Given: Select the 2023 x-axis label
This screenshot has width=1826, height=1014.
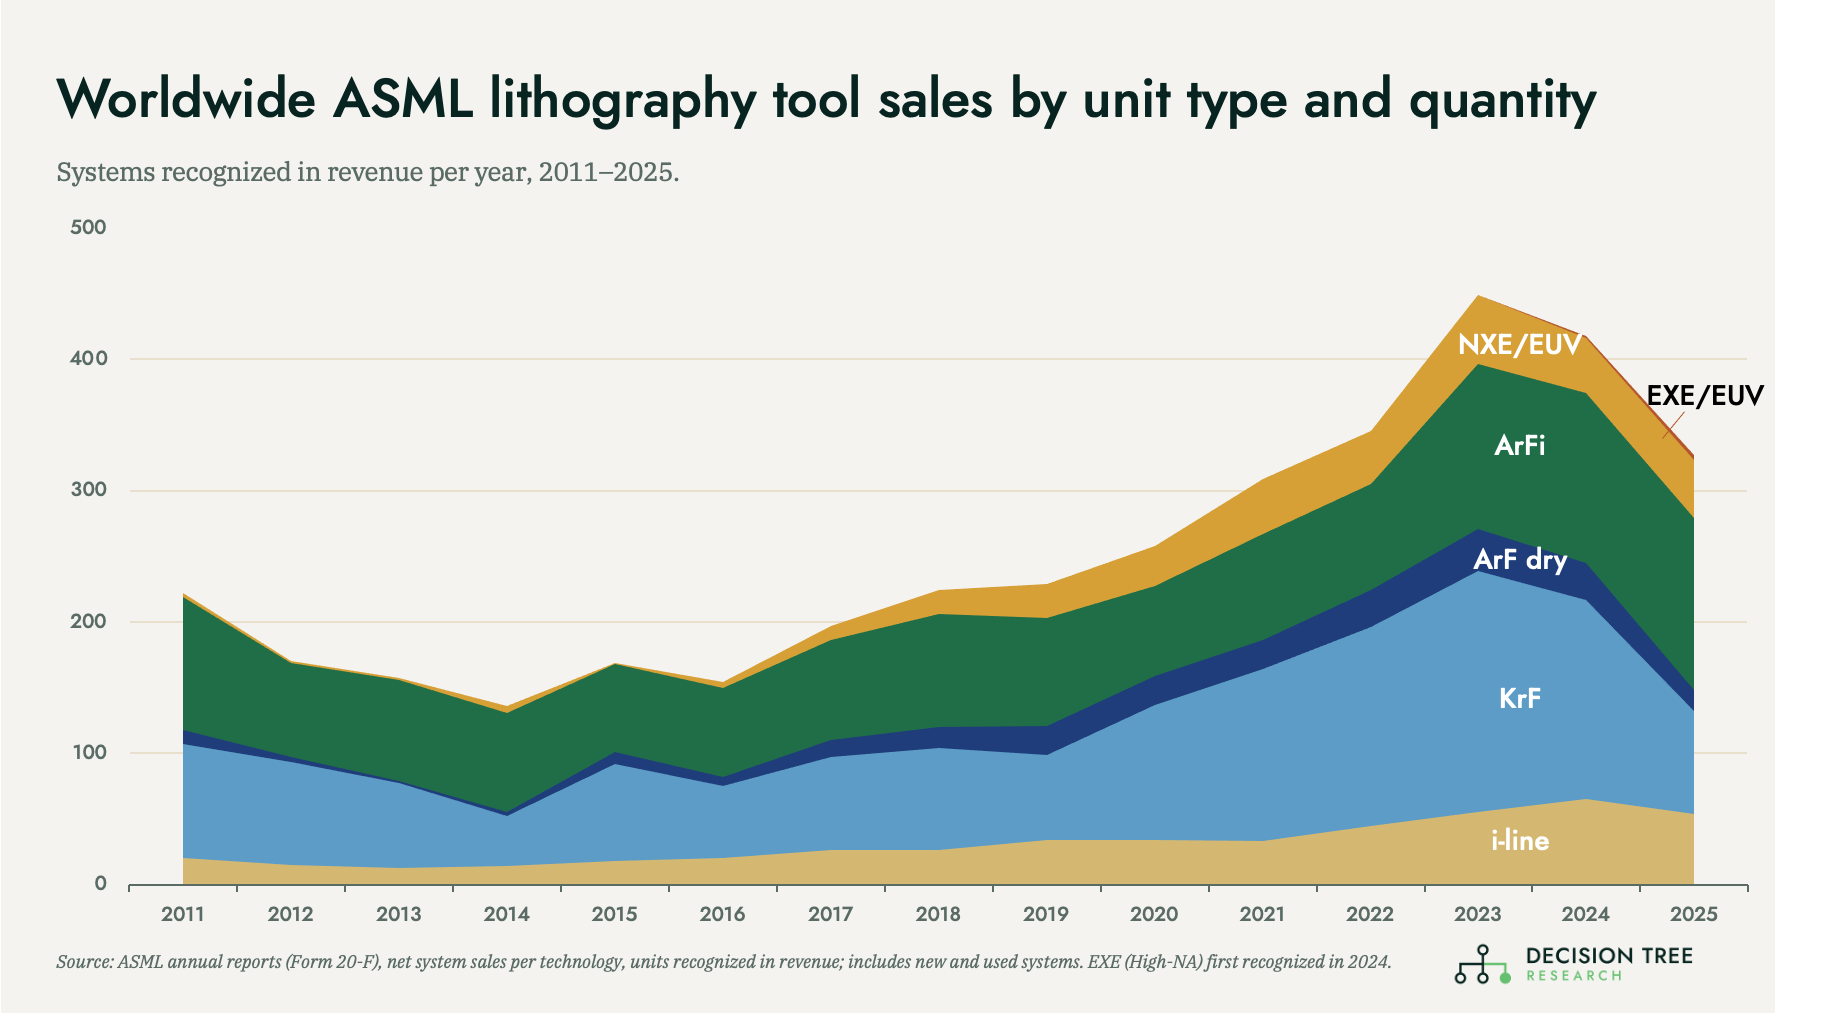Looking at the screenshot, I should coord(1479,914).
